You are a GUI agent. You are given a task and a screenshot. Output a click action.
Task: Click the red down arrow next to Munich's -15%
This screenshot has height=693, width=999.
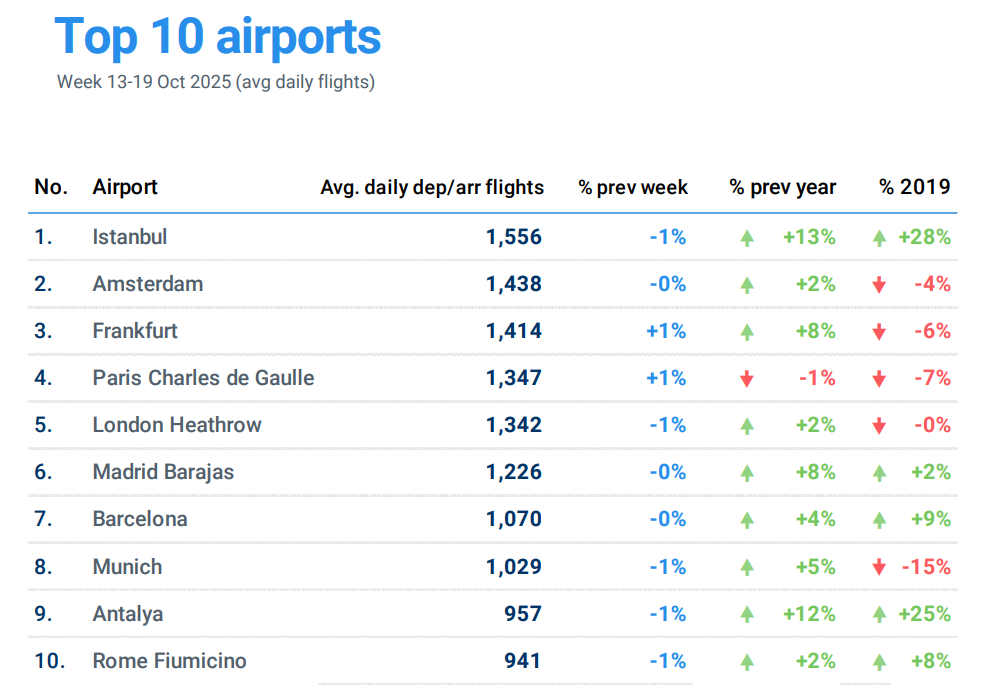(x=879, y=567)
